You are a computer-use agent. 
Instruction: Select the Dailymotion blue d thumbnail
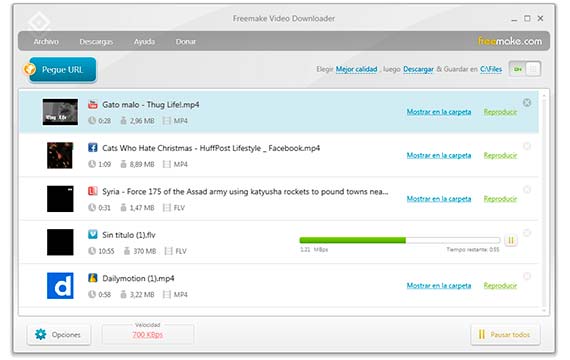[x=60, y=285]
